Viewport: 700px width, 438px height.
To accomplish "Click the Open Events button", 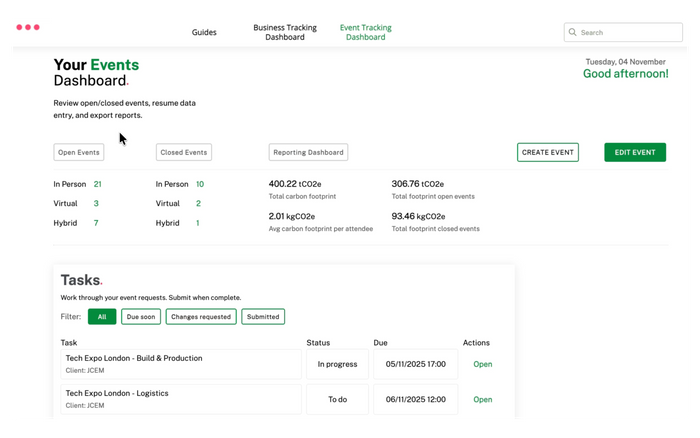I will tap(78, 152).
